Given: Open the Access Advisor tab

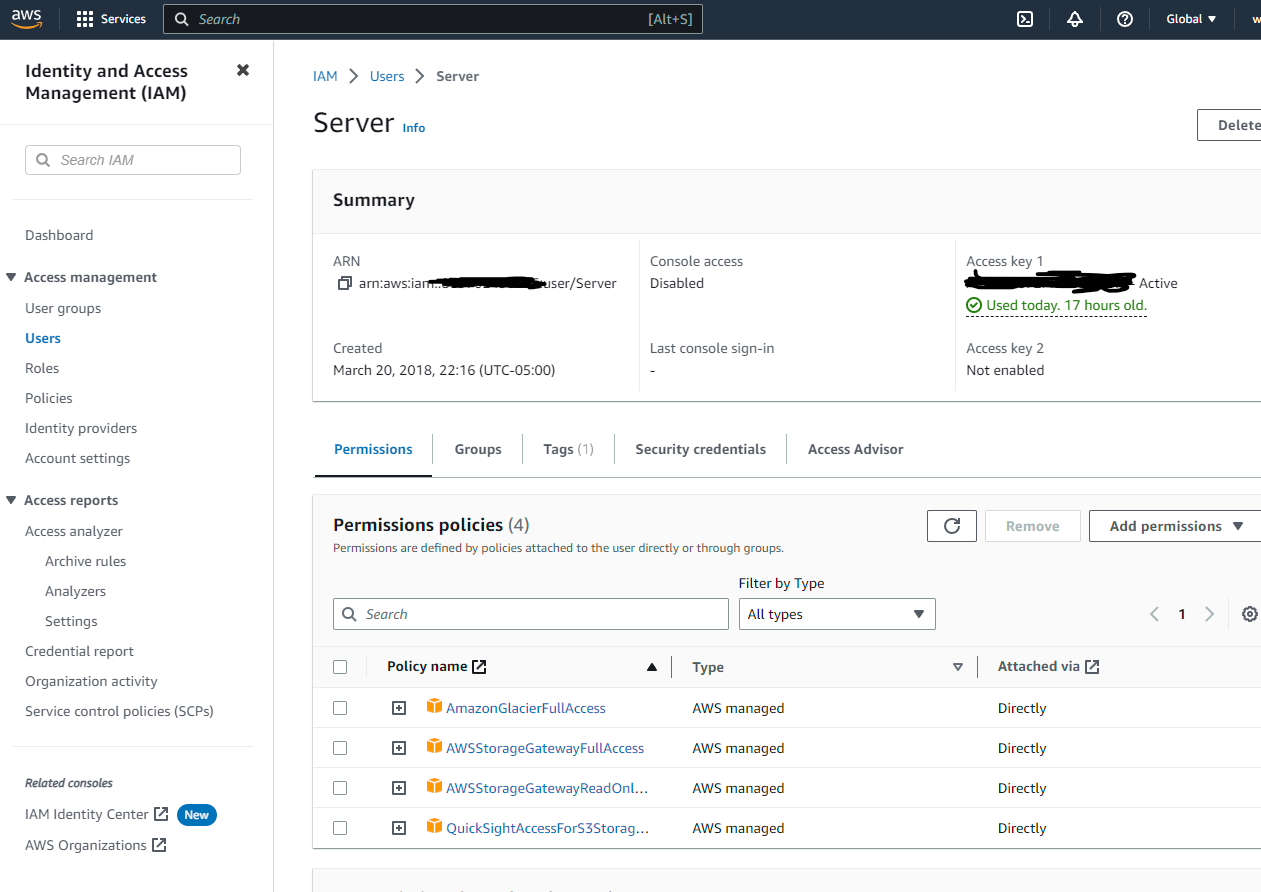Looking at the screenshot, I should click(x=855, y=449).
